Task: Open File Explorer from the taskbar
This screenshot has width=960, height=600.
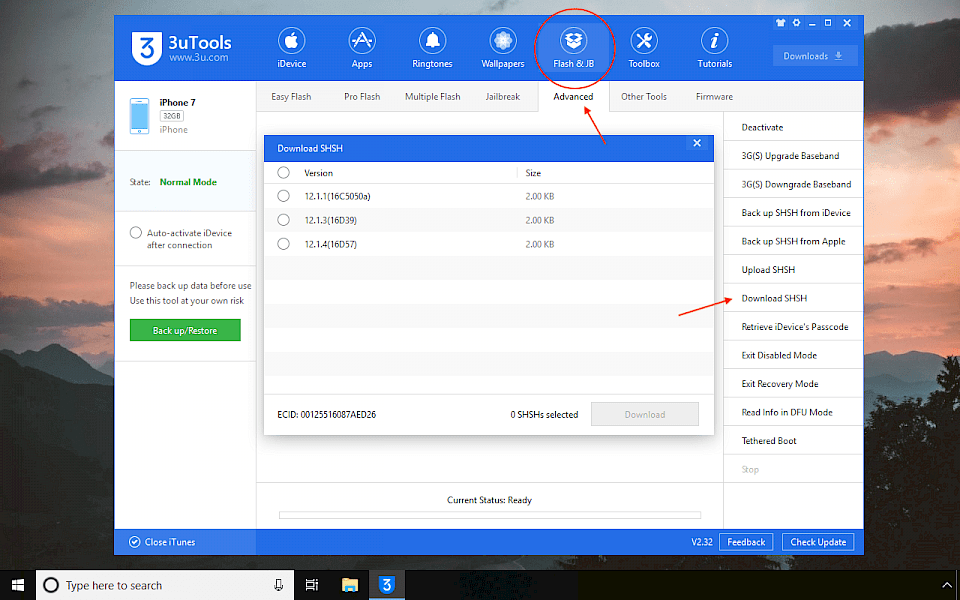Action: [350, 585]
